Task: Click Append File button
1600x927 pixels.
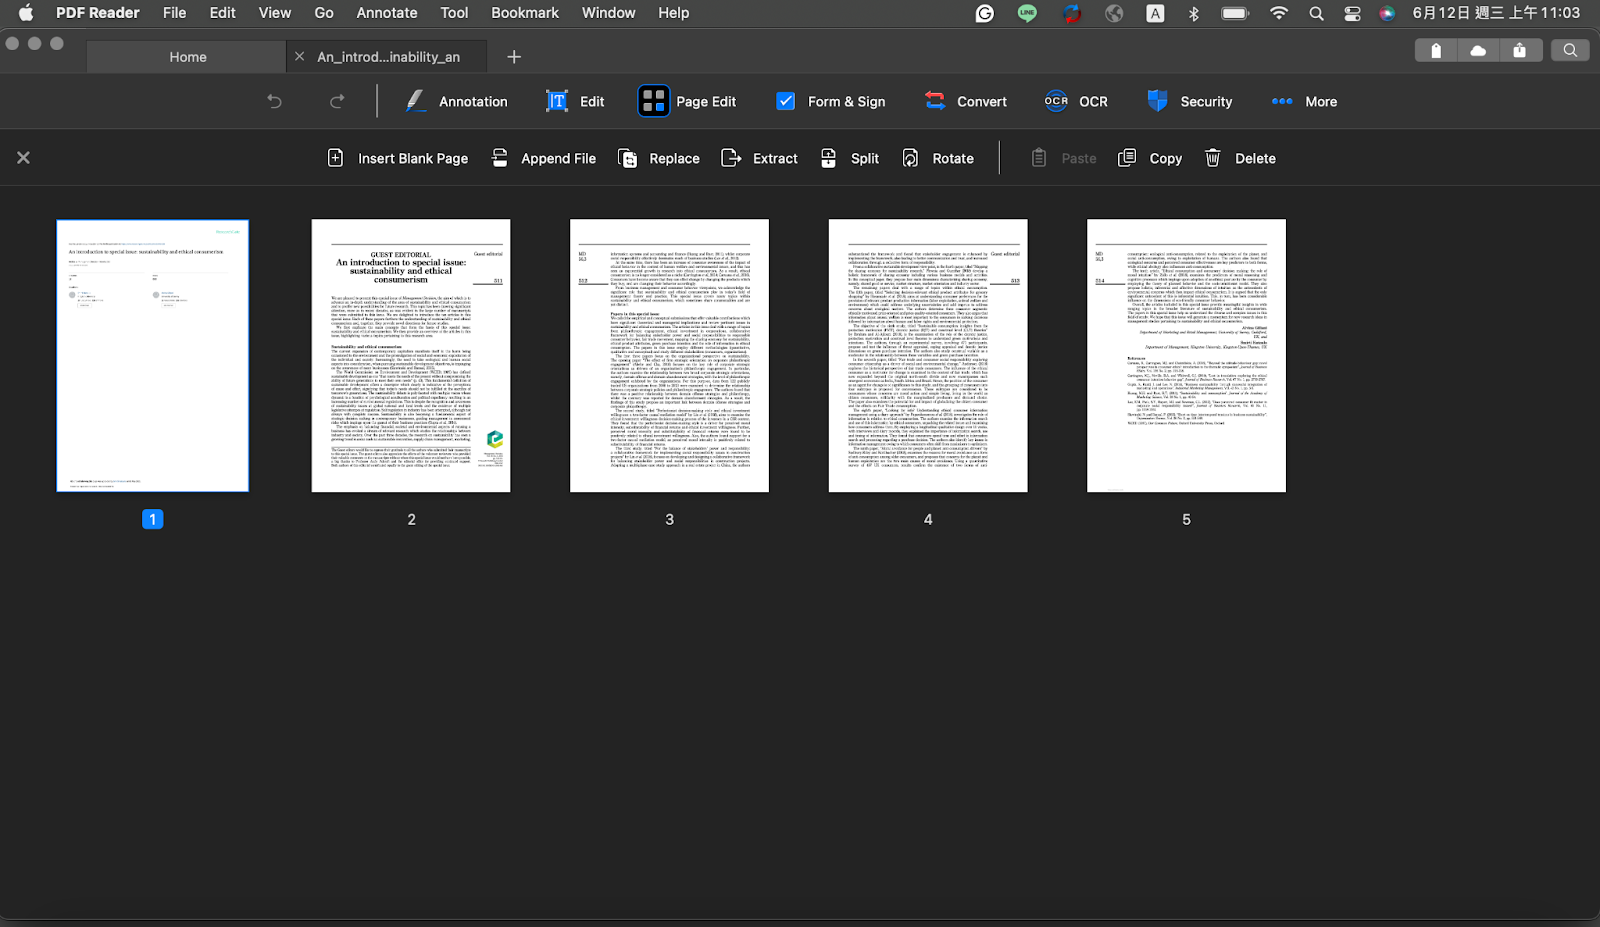Action: 543,158
